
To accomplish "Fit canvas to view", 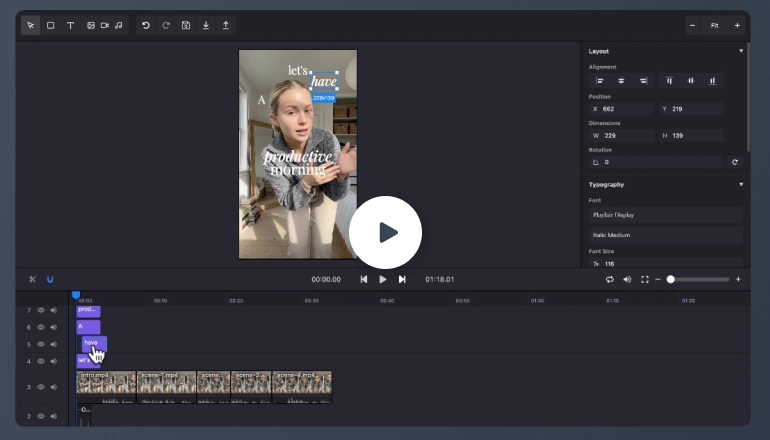I will point(715,26).
